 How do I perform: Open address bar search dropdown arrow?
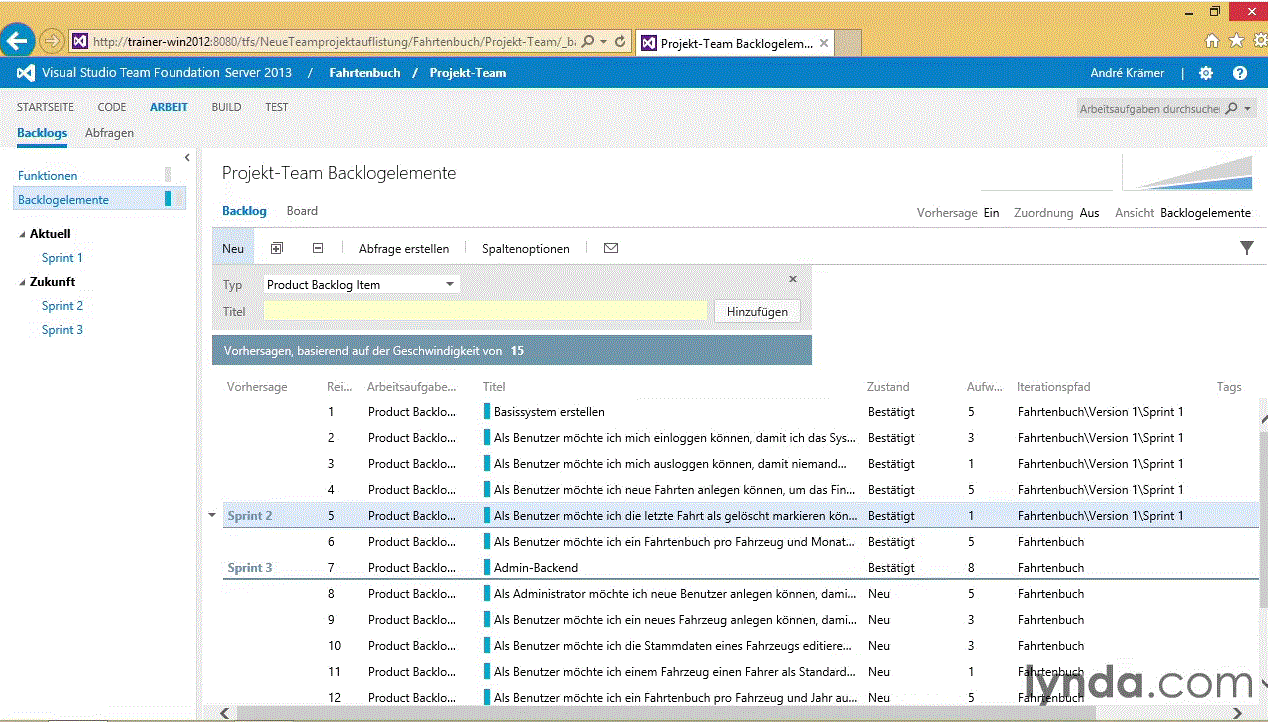pyautogui.click(x=603, y=42)
